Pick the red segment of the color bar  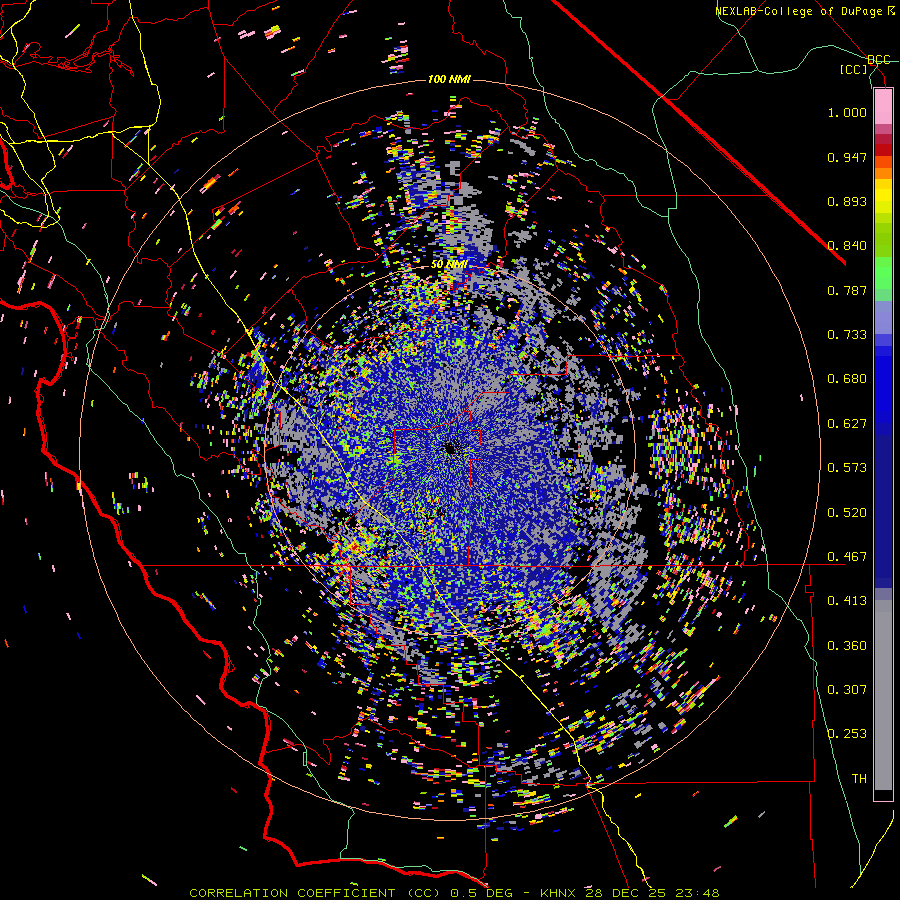click(x=883, y=150)
